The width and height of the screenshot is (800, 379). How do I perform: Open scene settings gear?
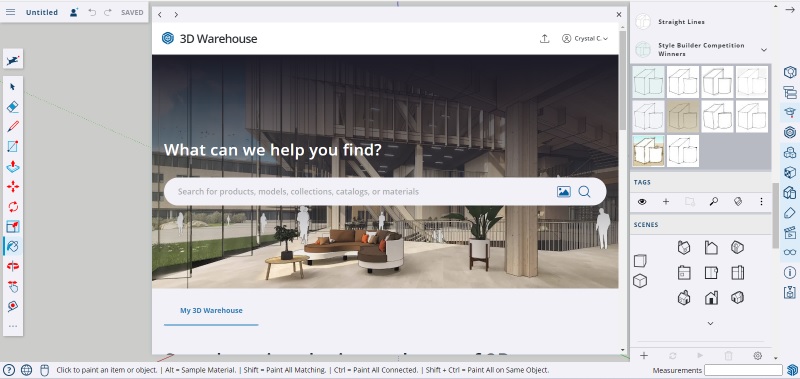pyautogui.click(x=758, y=356)
